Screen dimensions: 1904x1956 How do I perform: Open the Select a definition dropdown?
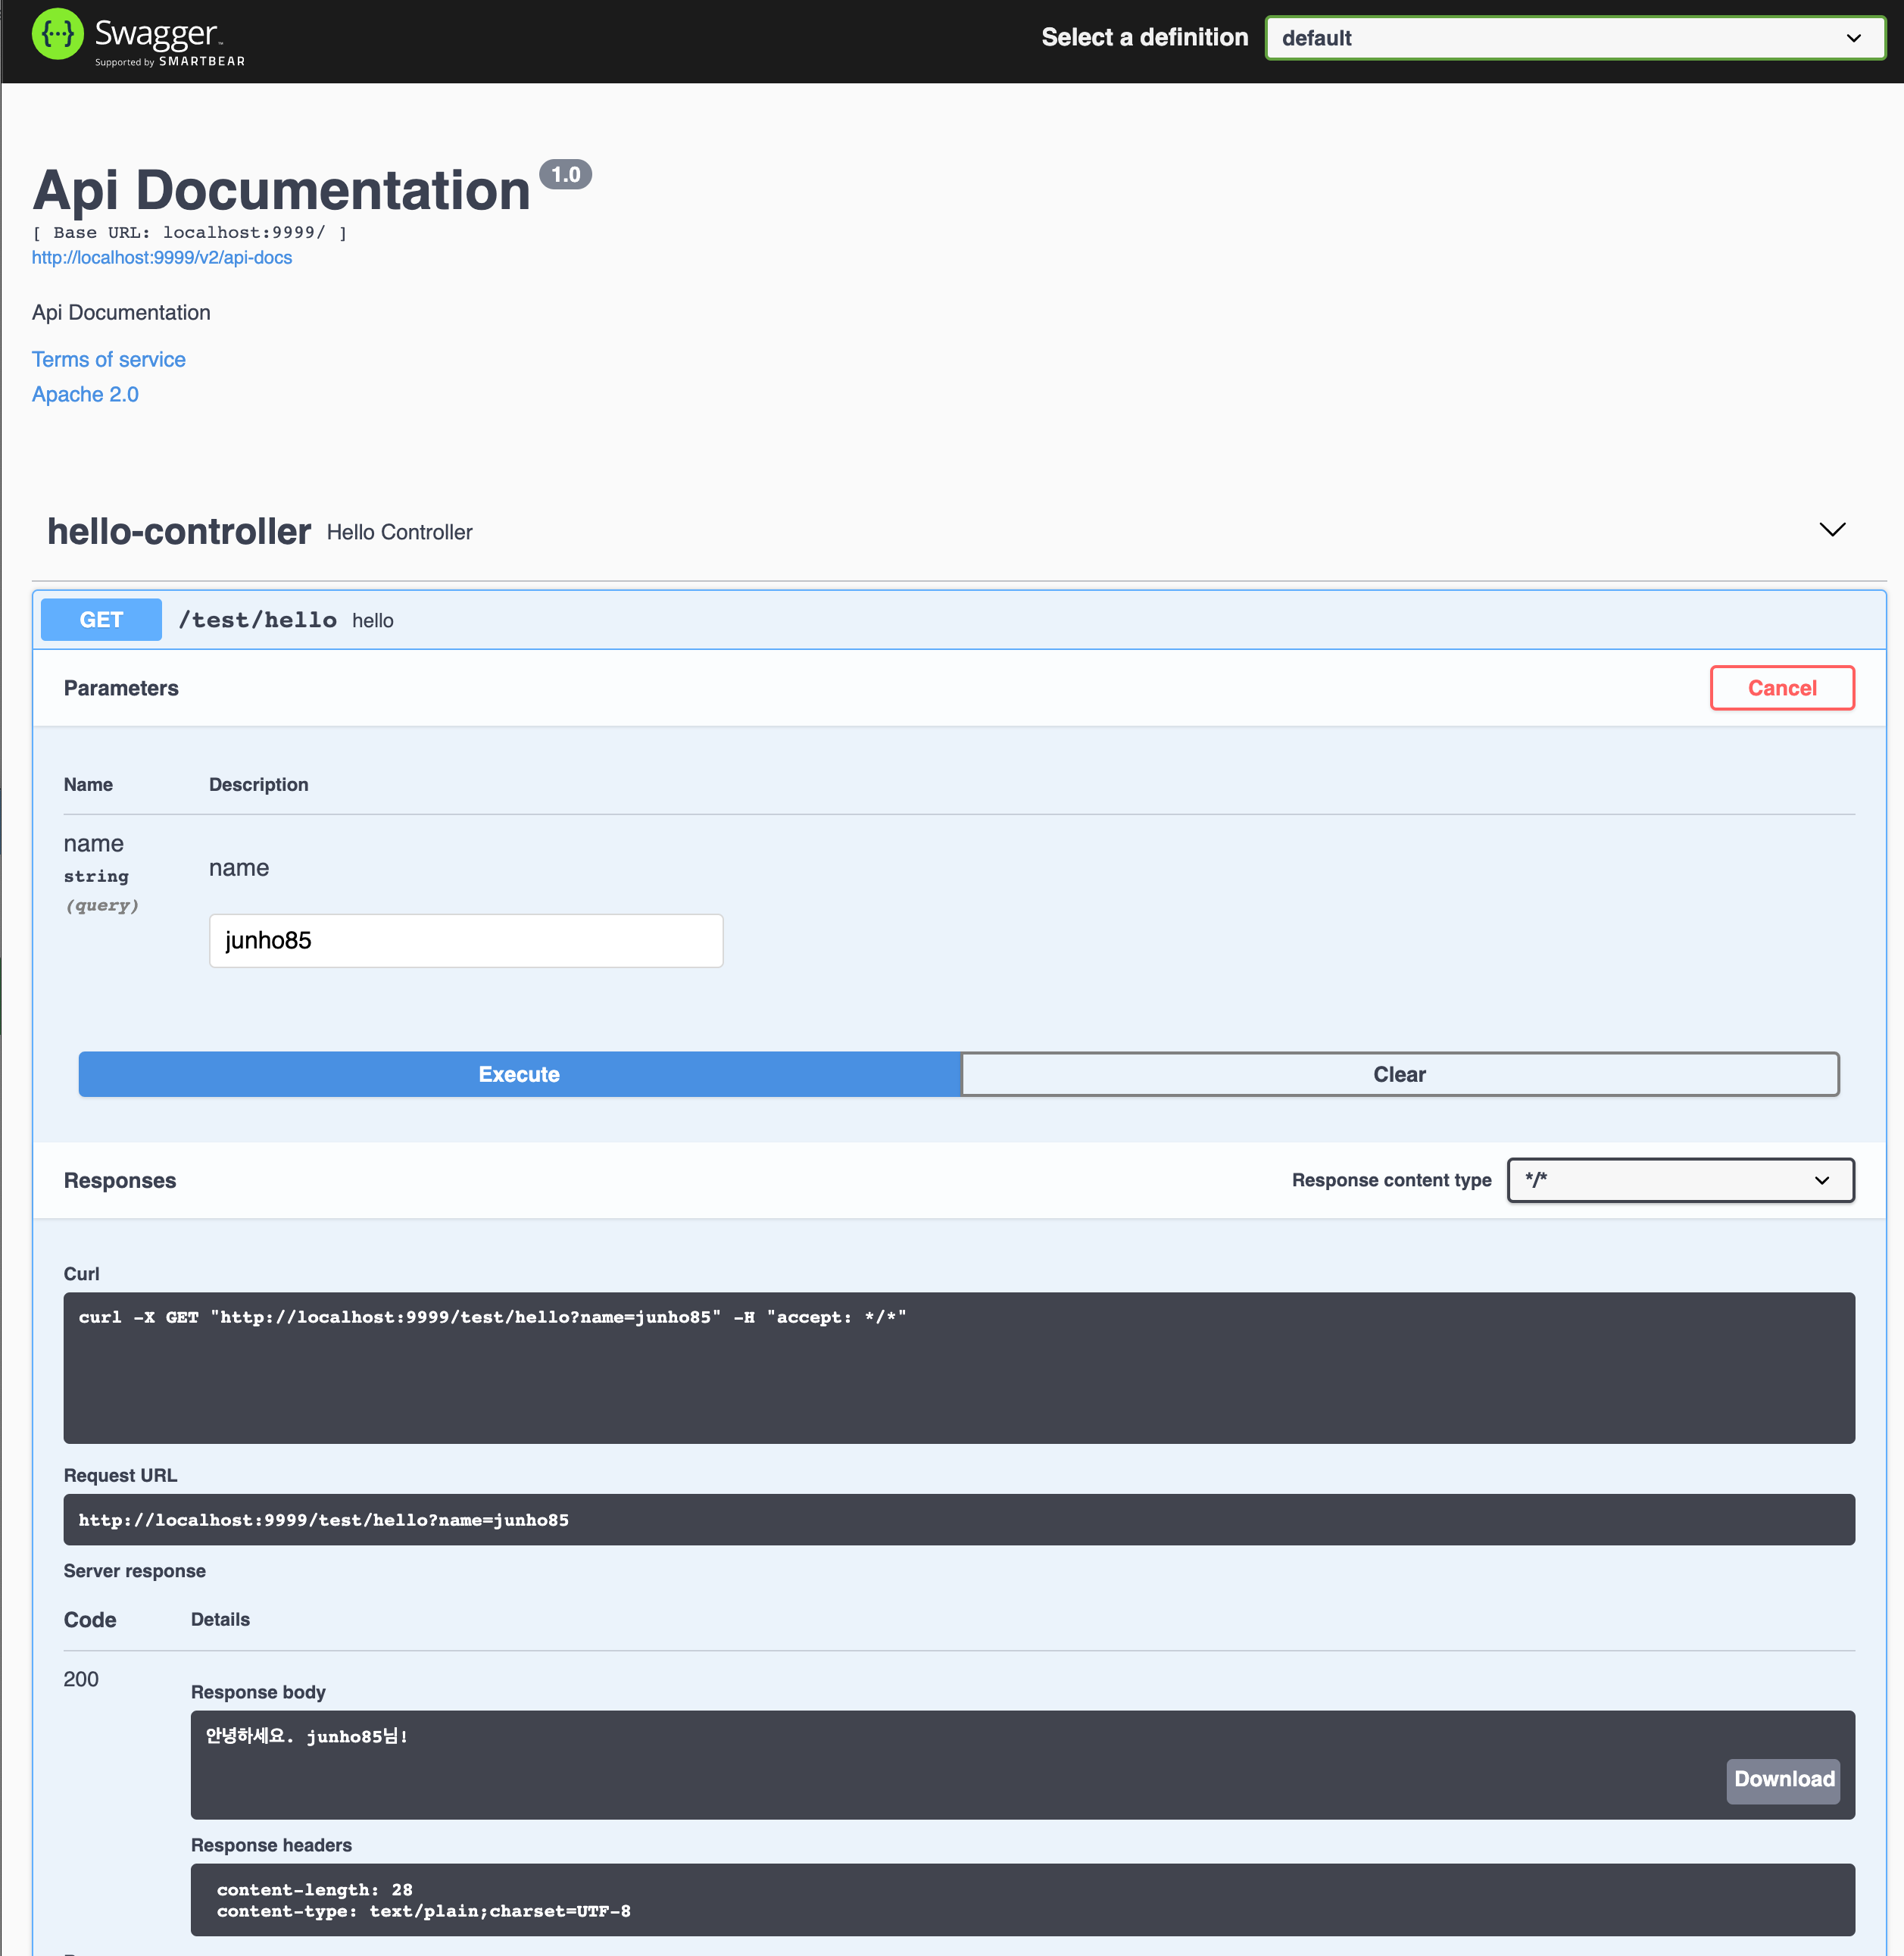[x=1574, y=38]
